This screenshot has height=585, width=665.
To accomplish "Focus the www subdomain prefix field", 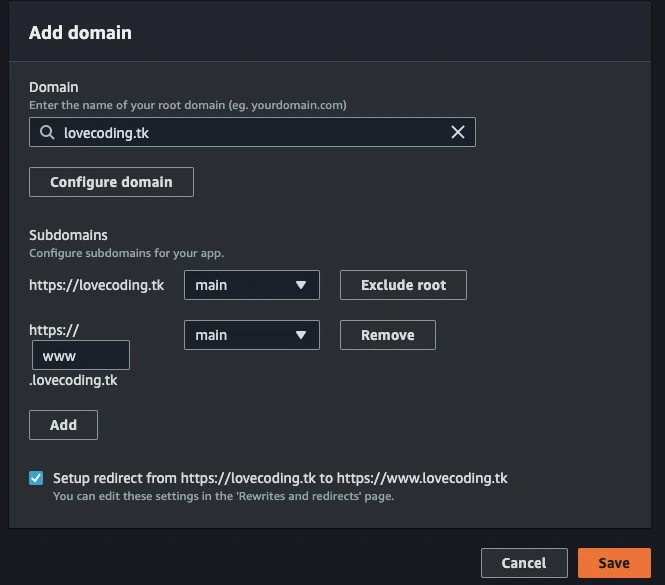I will coord(80,356).
